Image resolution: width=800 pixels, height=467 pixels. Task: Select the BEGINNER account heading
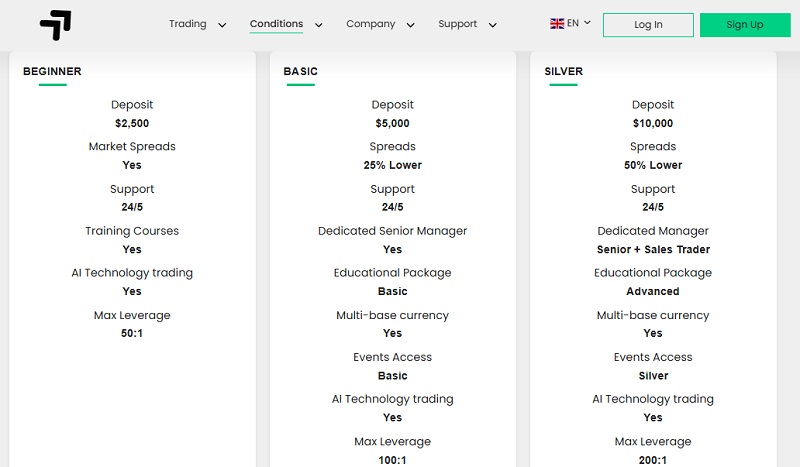pyautogui.click(x=52, y=71)
